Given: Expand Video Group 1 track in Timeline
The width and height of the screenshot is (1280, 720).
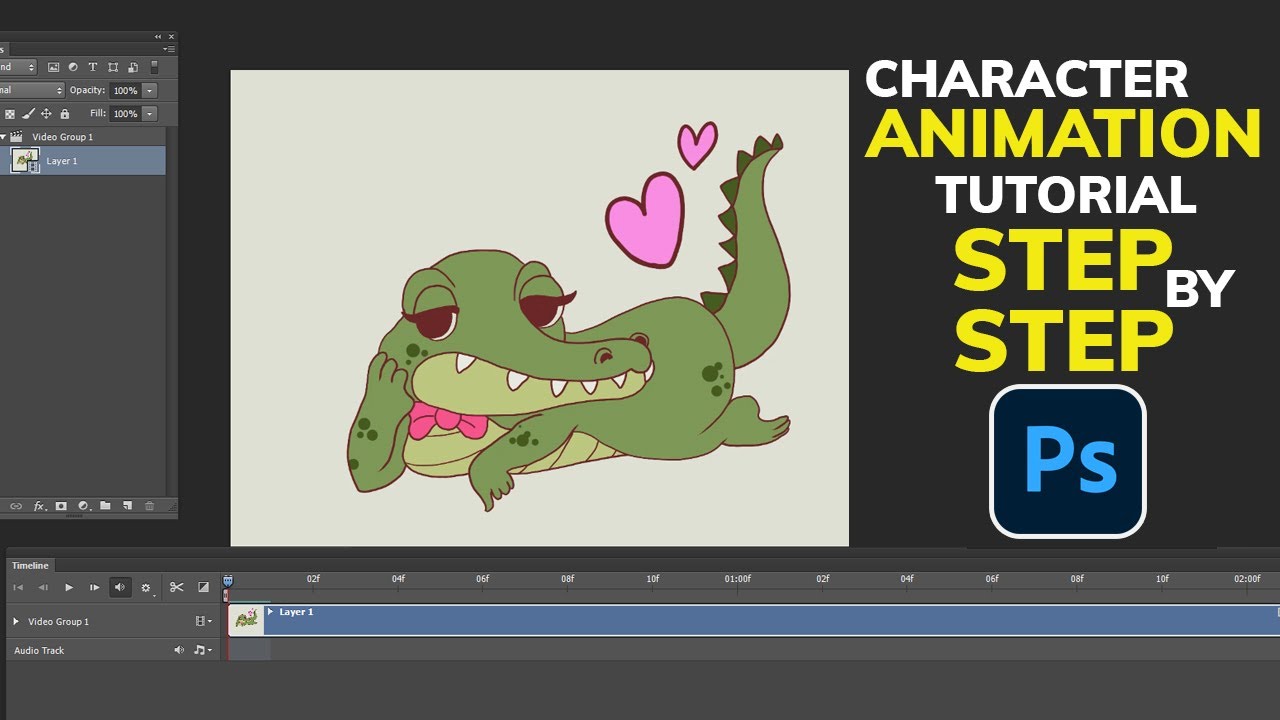Looking at the screenshot, I should 15,621.
